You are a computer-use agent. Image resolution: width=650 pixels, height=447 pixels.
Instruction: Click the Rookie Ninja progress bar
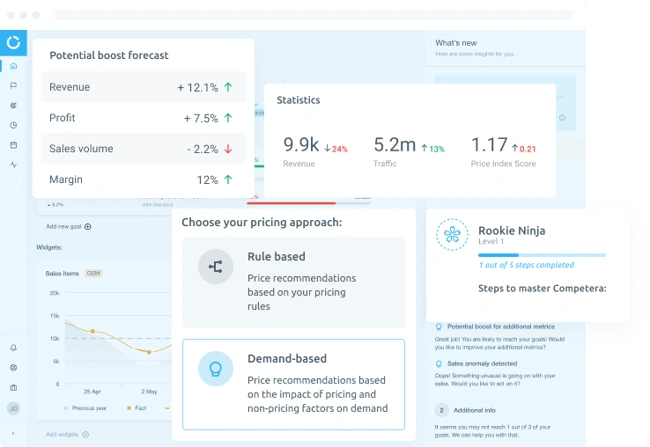(x=527, y=255)
